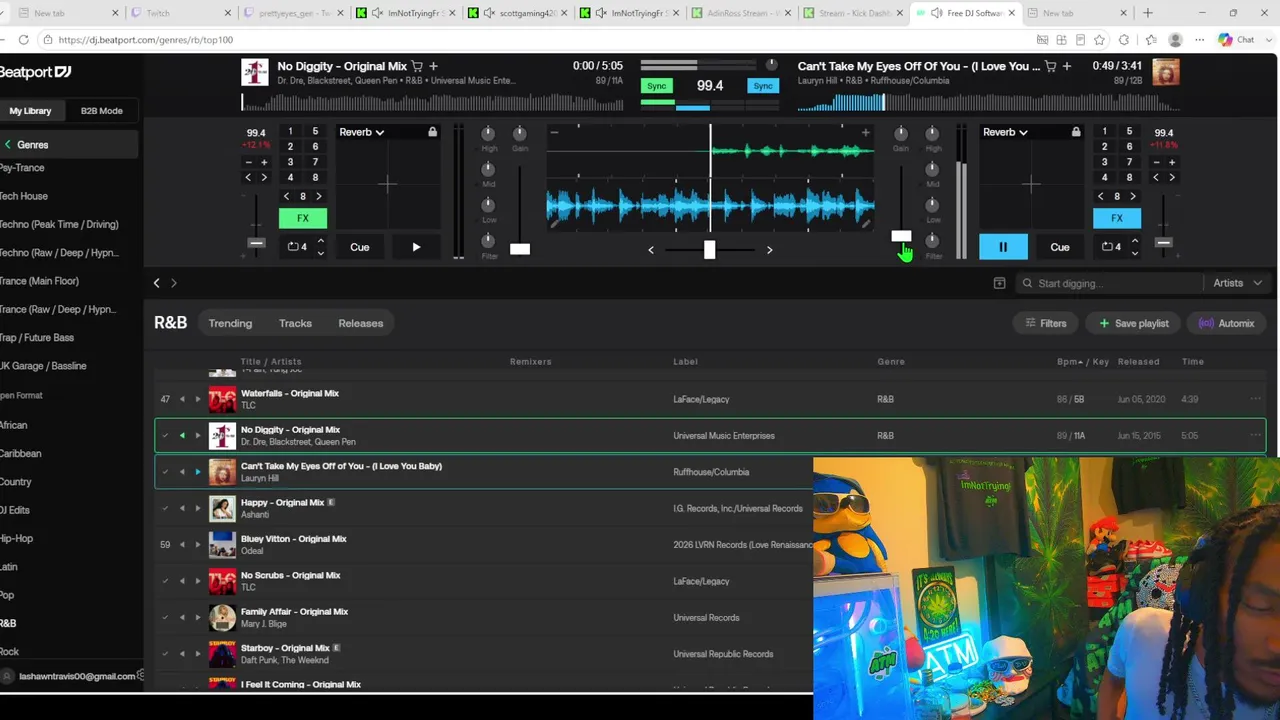The width and height of the screenshot is (1280, 720).
Task: Open the Filters button
Action: [x=1046, y=323]
